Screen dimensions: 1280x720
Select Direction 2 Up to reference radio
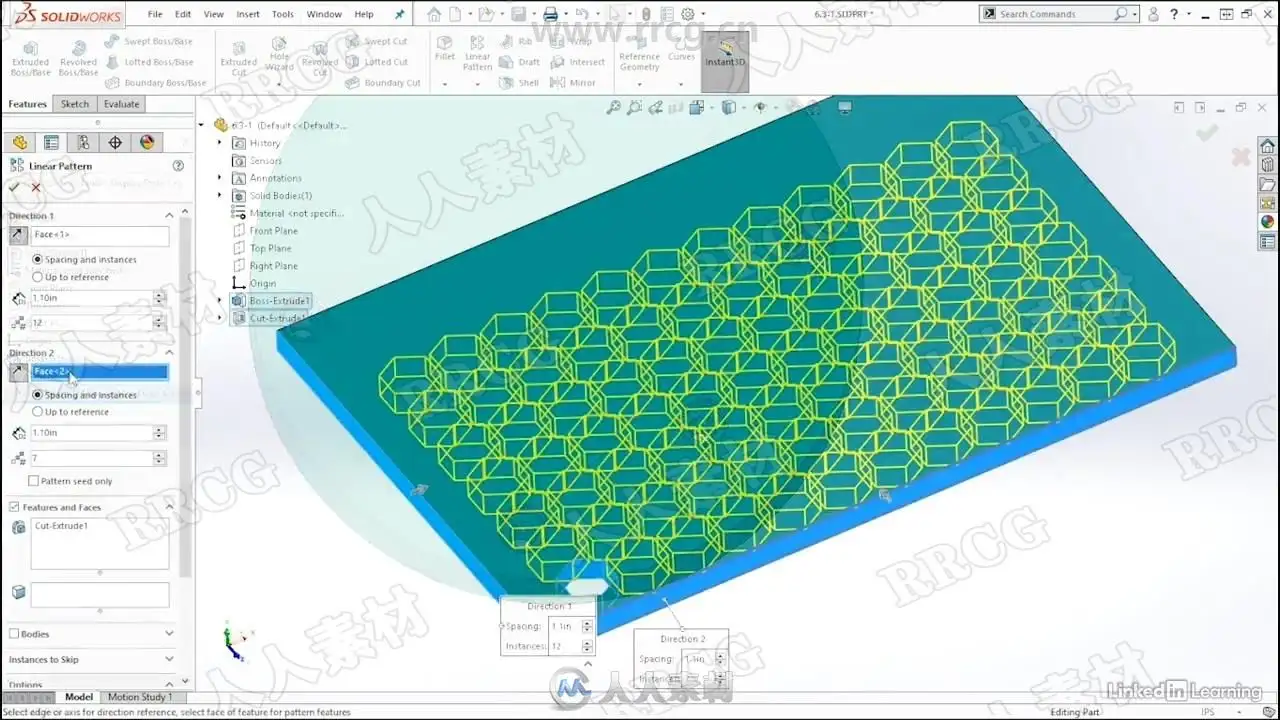pyautogui.click(x=38, y=412)
